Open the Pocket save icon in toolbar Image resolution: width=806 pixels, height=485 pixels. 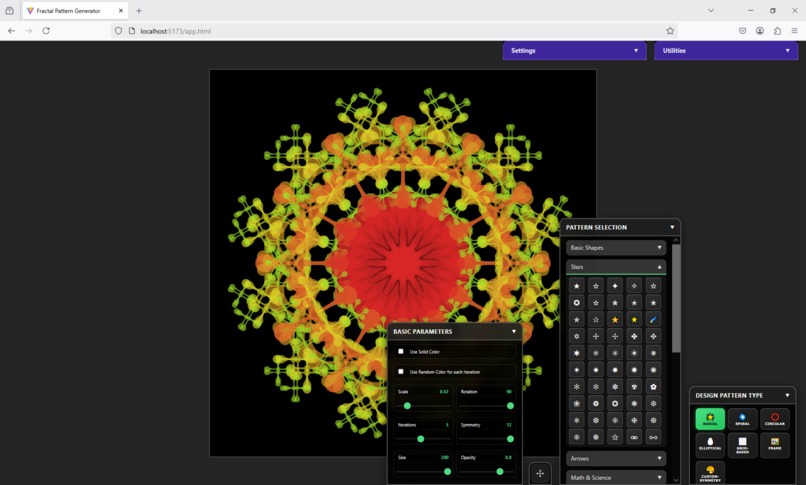742,31
